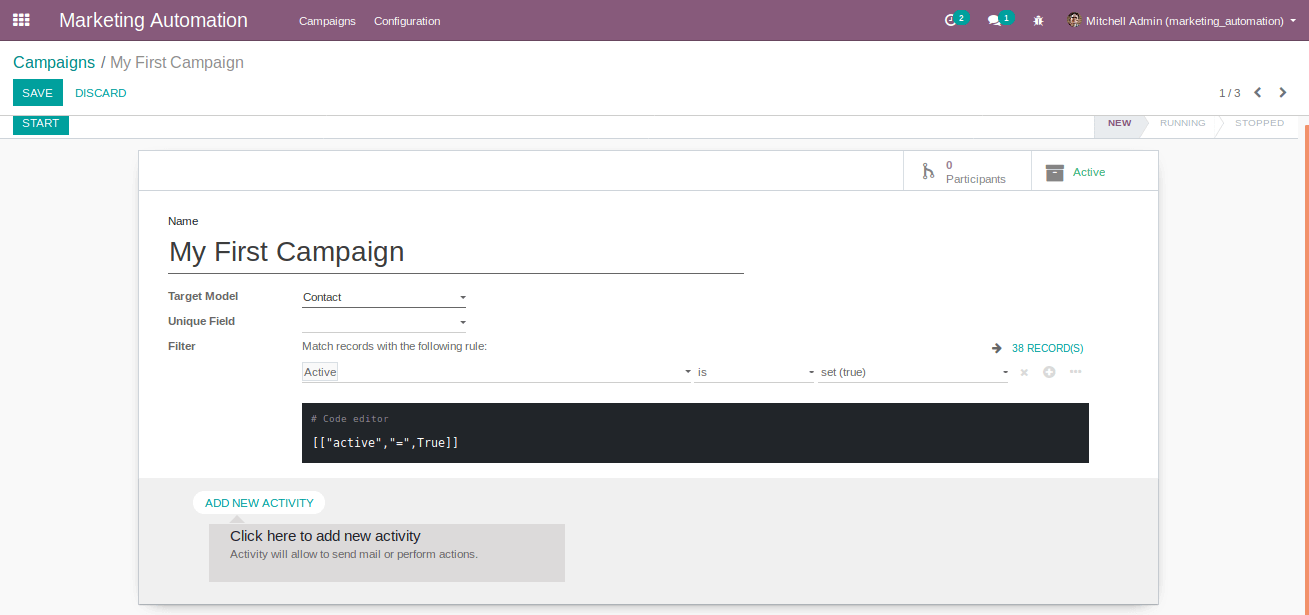Click arrow icon beside 38 RECORD(S)
The height and width of the screenshot is (615, 1309).
(997, 348)
